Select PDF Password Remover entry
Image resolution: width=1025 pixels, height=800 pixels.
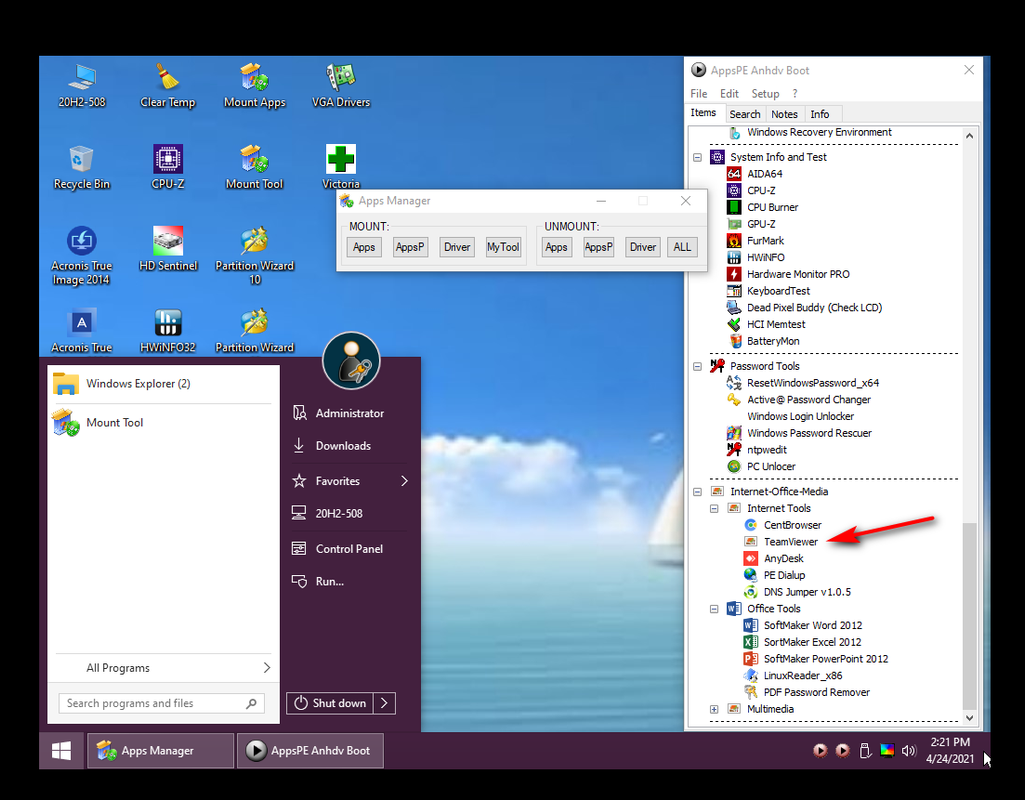tap(816, 692)
